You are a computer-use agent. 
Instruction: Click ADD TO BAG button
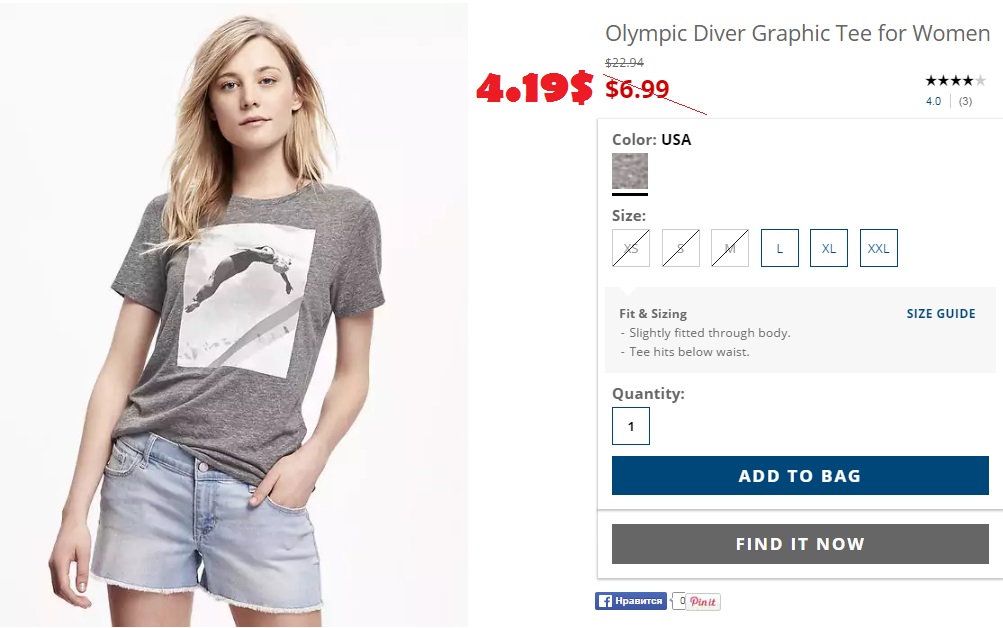click(800, 475)
